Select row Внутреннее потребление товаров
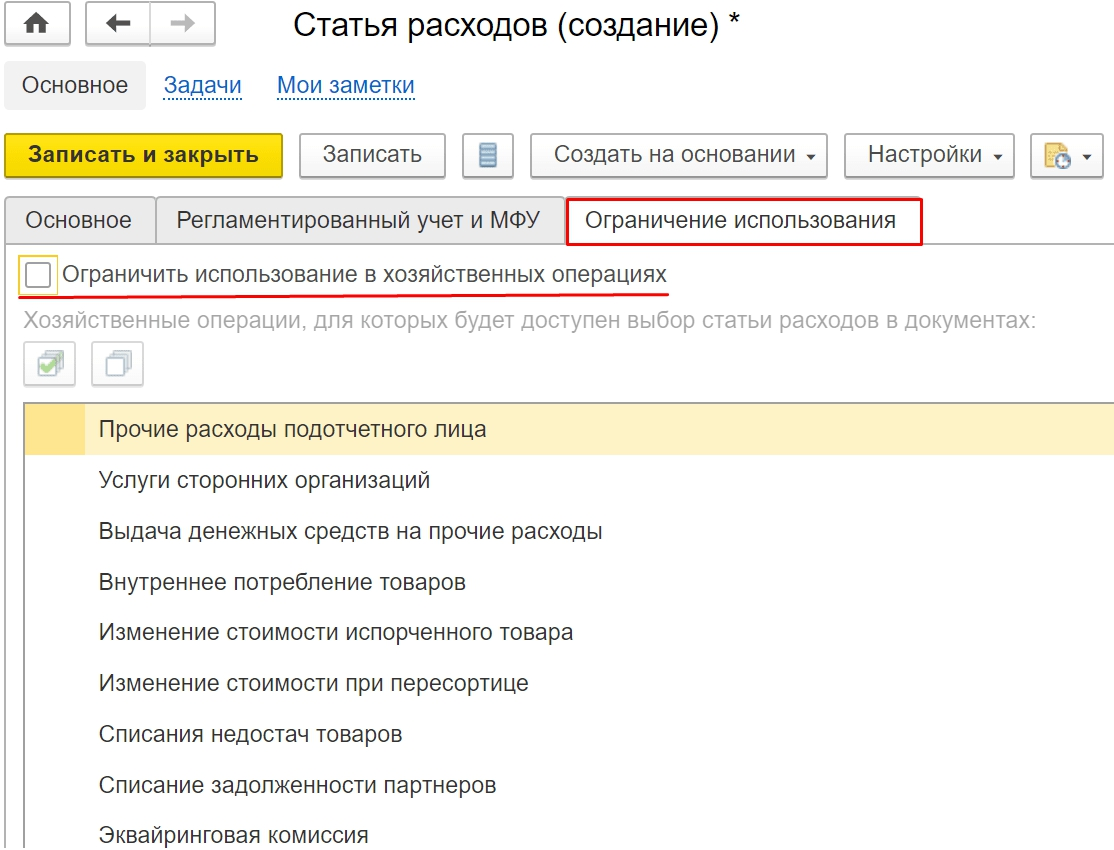The width and height of the screenshot is (1114, 850). pyautogui.click(x=568, y=582)
